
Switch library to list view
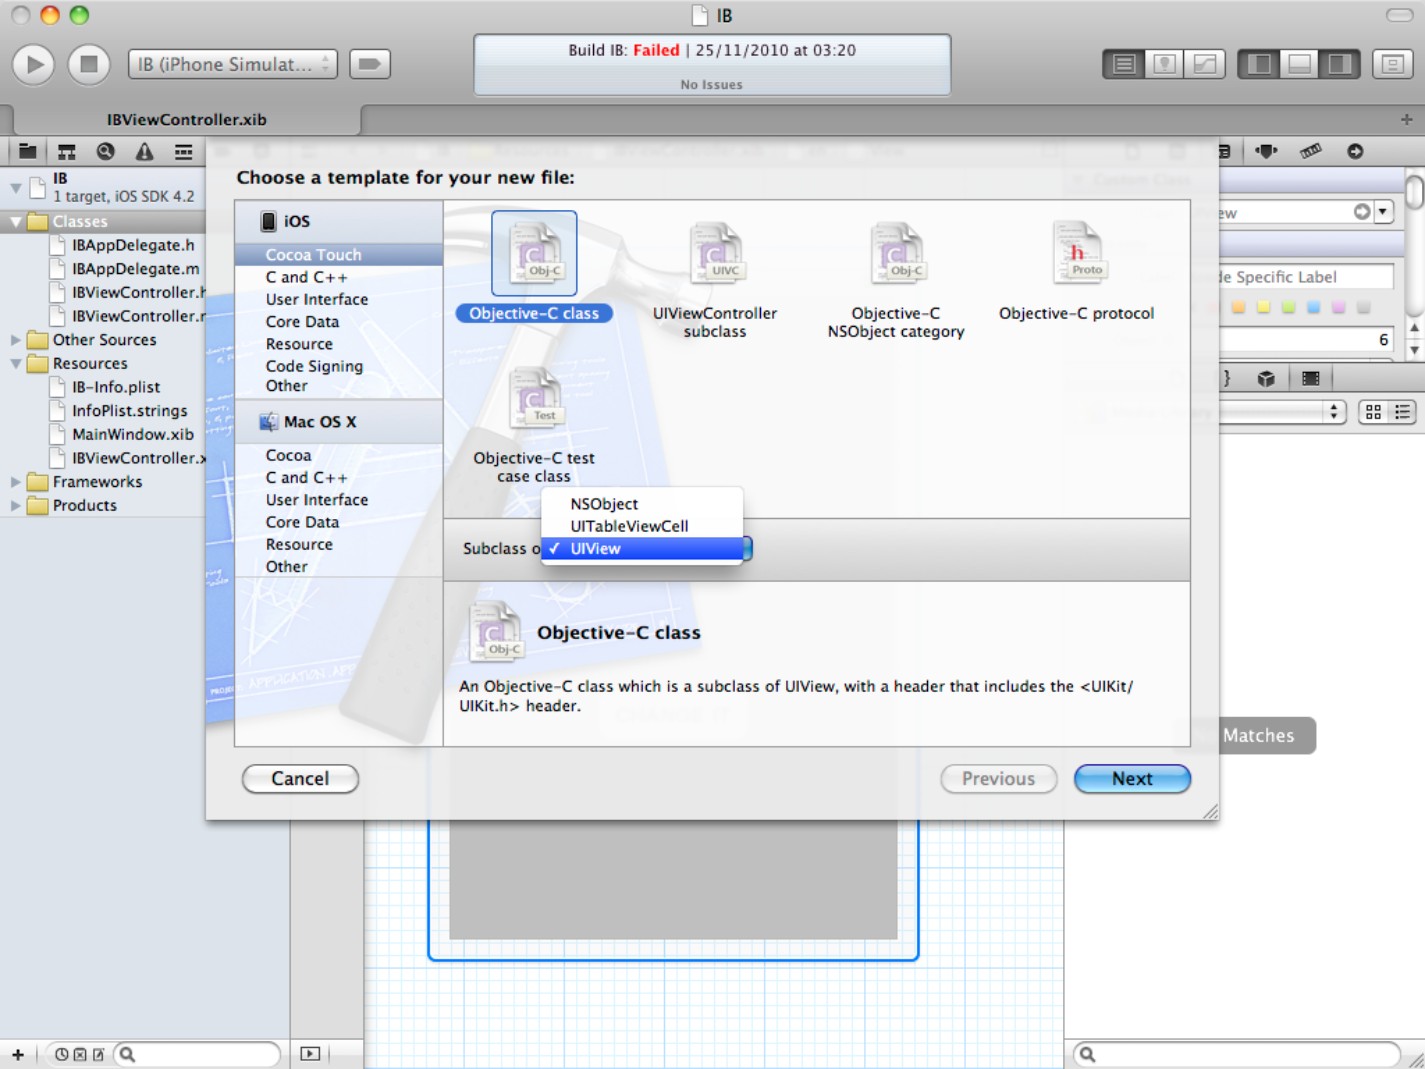(x=1402, y=412)
